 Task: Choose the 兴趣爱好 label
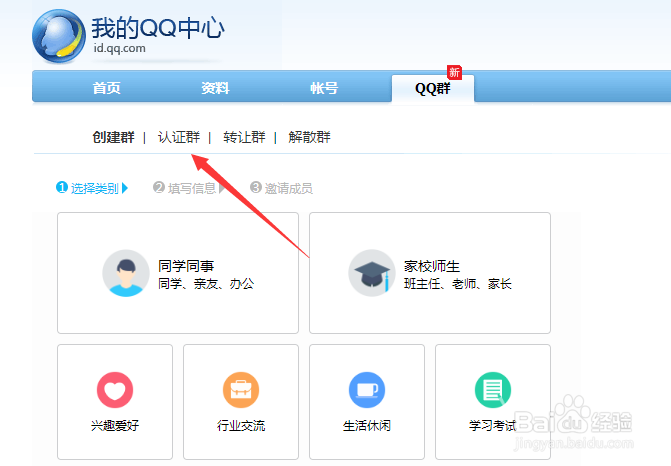click(x=115, y=425)
